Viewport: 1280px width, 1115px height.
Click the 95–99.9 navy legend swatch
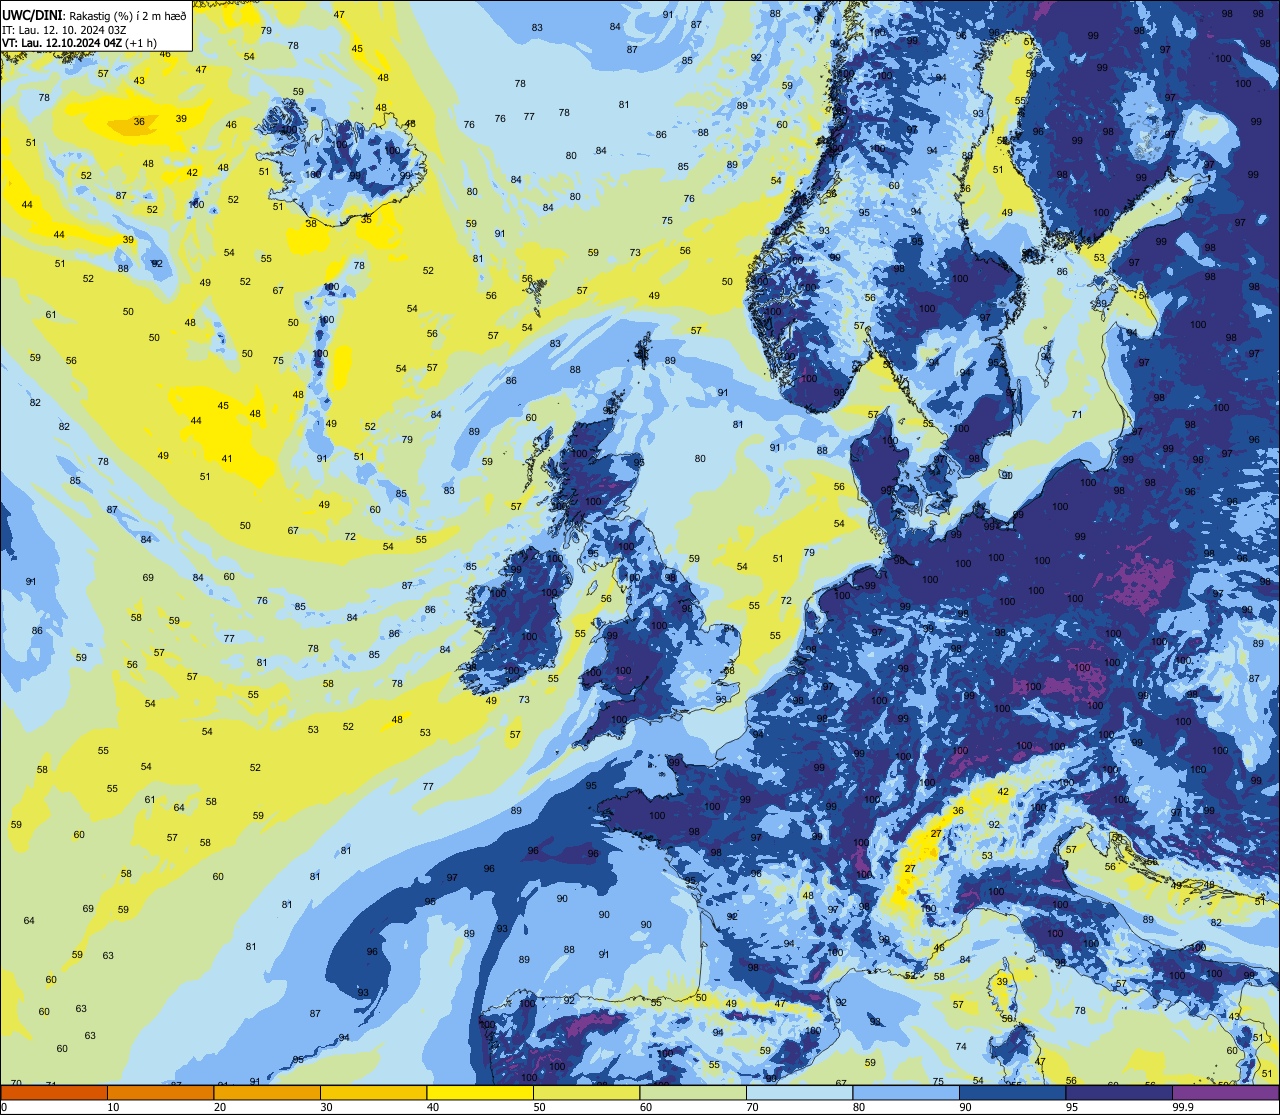1119,1092
